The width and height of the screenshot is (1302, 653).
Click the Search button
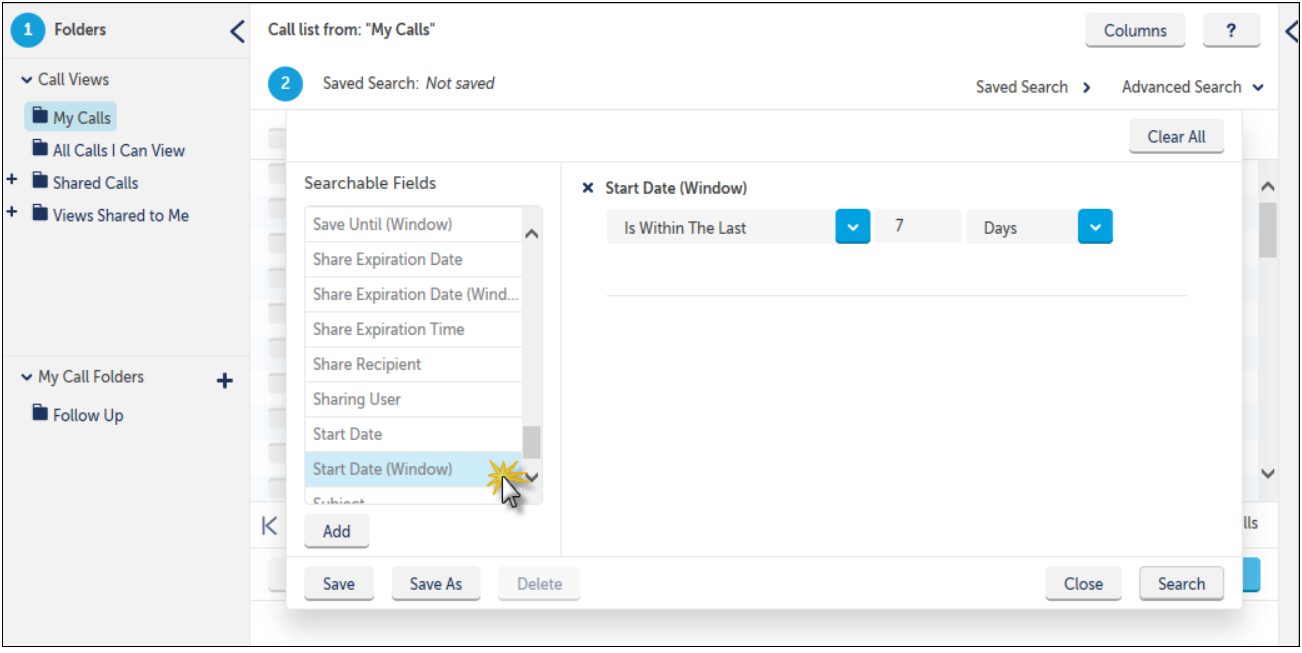(x=1181, y=584)
